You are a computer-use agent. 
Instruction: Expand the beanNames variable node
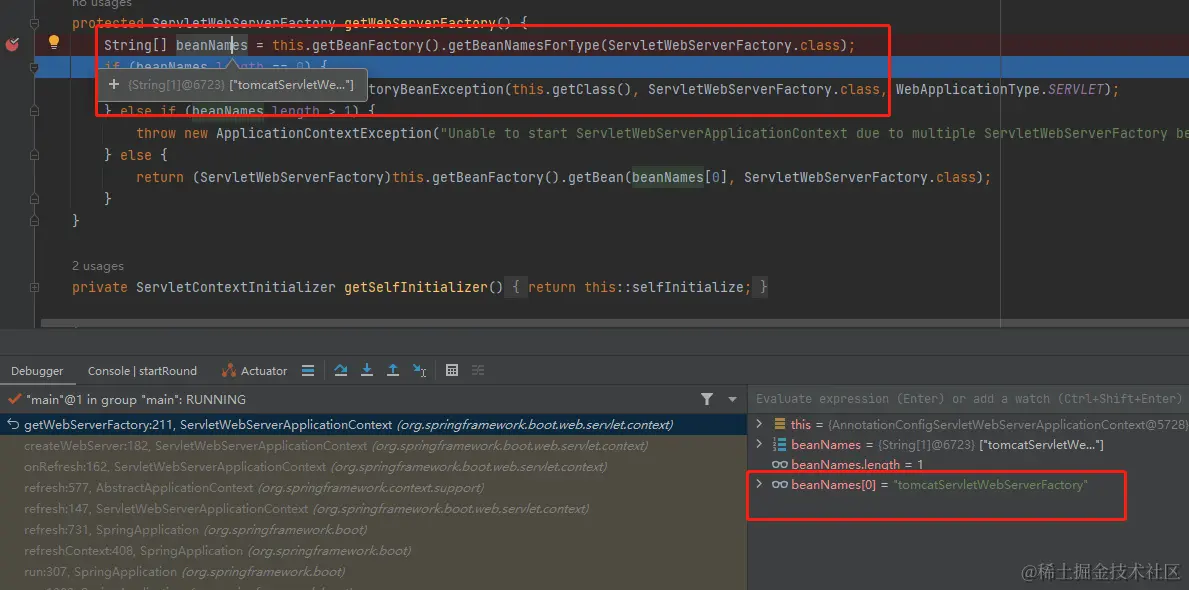[x=761, y=444]
